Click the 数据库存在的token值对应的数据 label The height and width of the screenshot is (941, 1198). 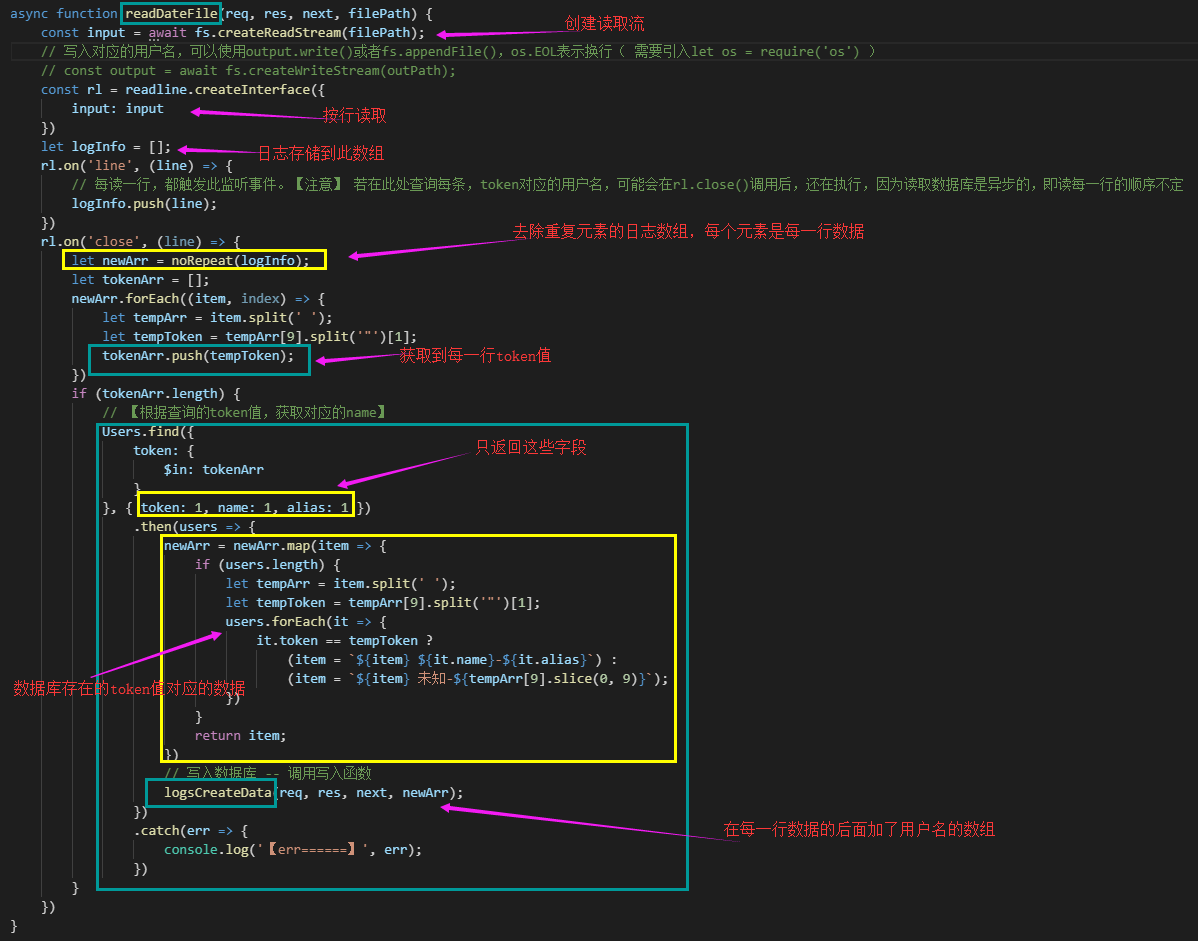pos(124,688)
